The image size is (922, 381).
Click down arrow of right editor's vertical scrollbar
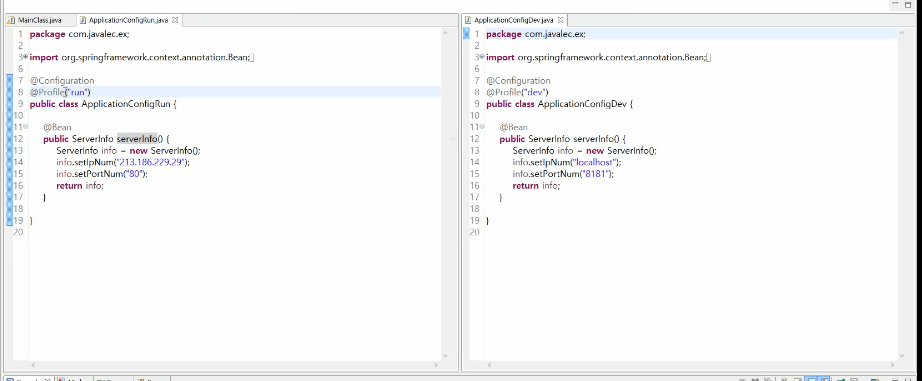tap(902, 355)
